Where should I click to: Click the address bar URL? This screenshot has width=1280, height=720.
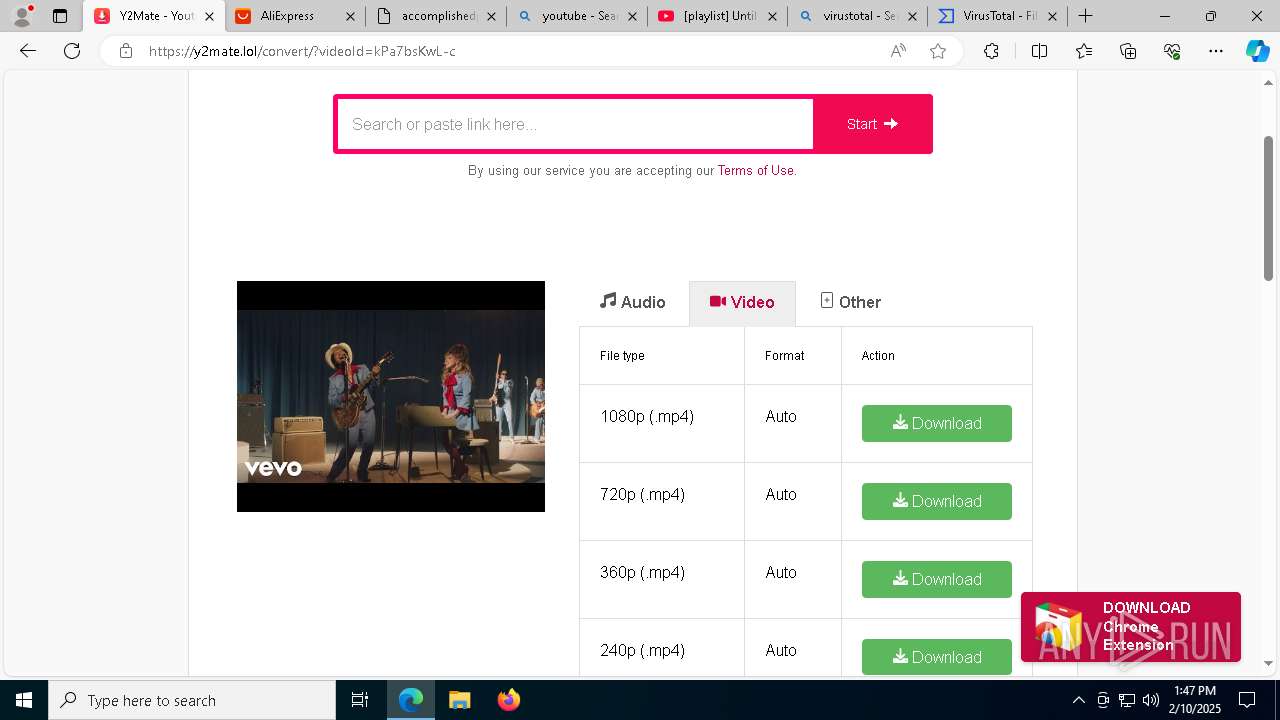302,51
